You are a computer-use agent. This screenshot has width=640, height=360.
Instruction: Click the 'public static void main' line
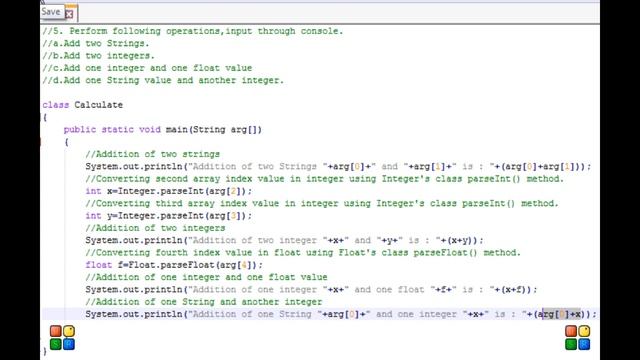[x=162, y=129]
